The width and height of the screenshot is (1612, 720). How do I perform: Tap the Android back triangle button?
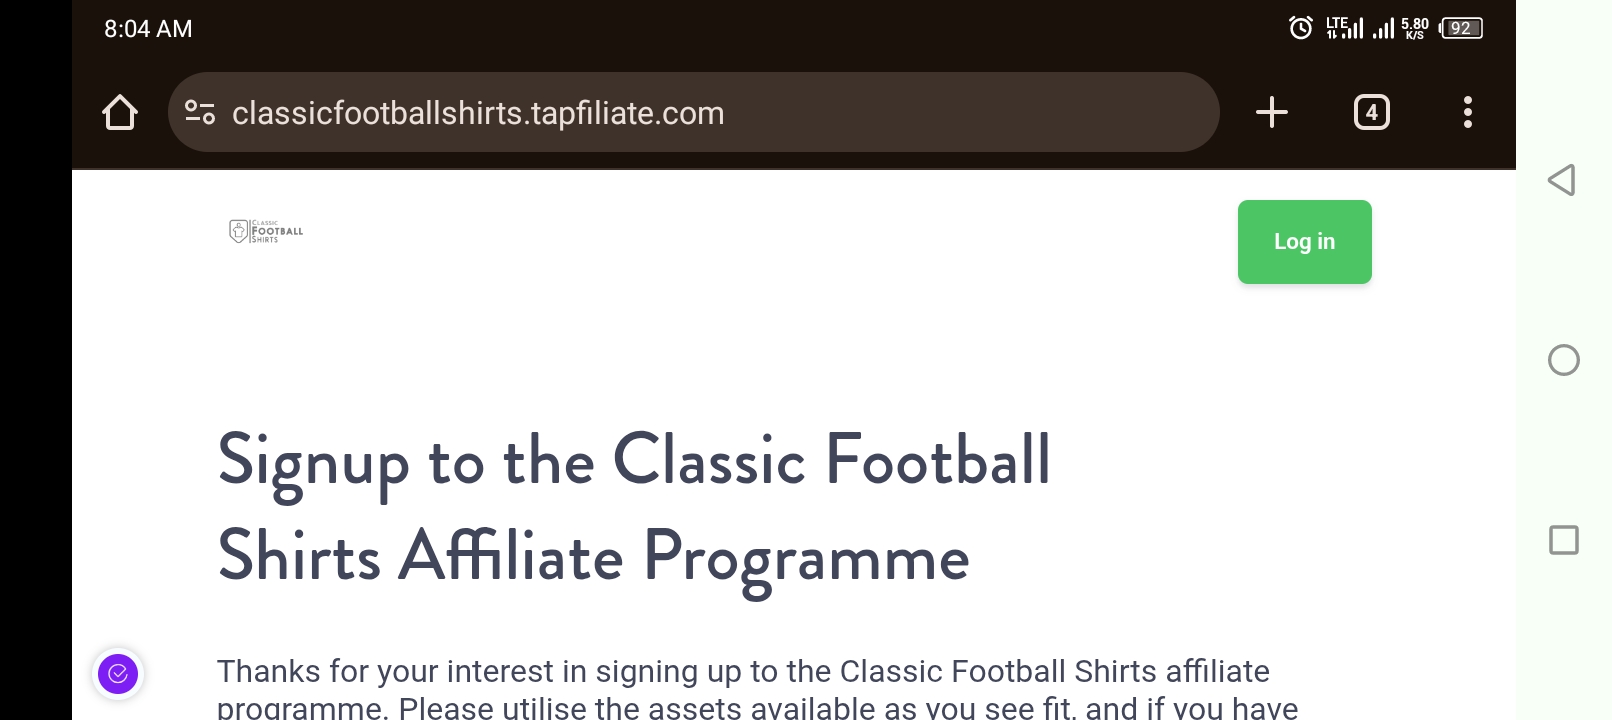click(1562, 180)
